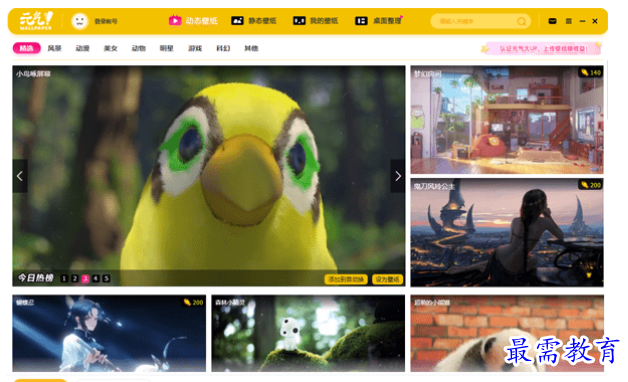The width and height of the screenshot is (628, 382).
Task: Jump to hot list slide 1
Action: (x=64, y=279)
